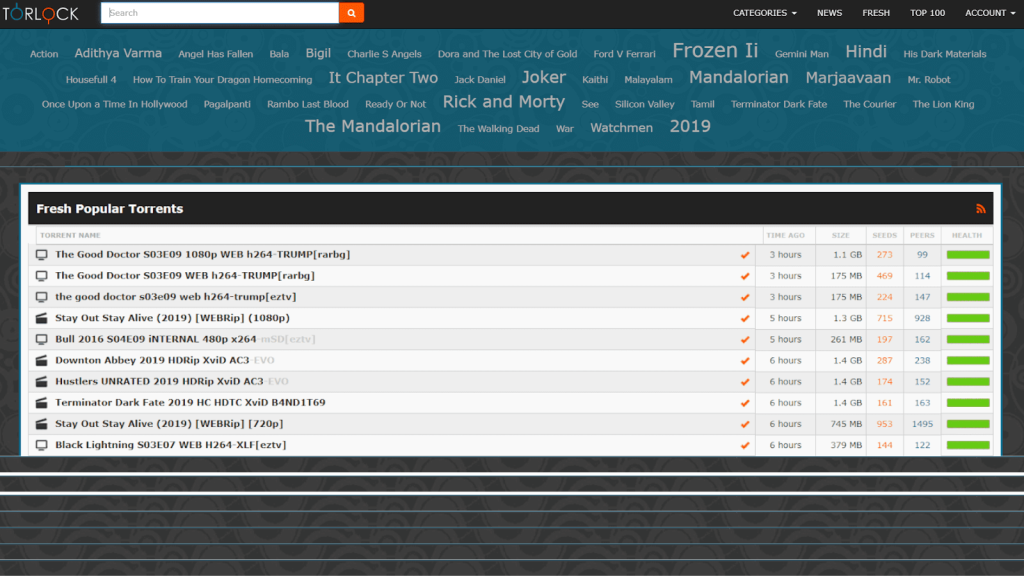Image resolution: width=1024 pixels, height=576 pixels.
Task: Open the FRESH menu item
Action: point(876,13)
